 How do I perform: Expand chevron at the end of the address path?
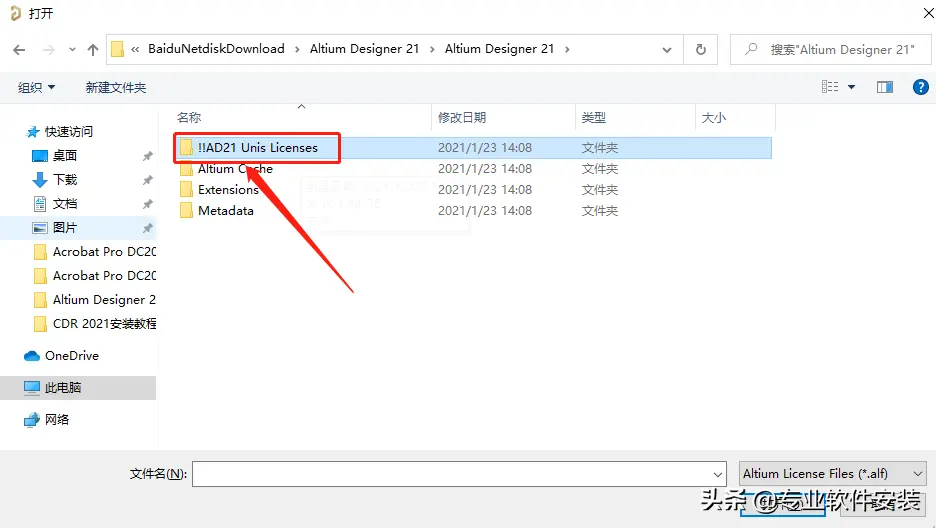567,50
